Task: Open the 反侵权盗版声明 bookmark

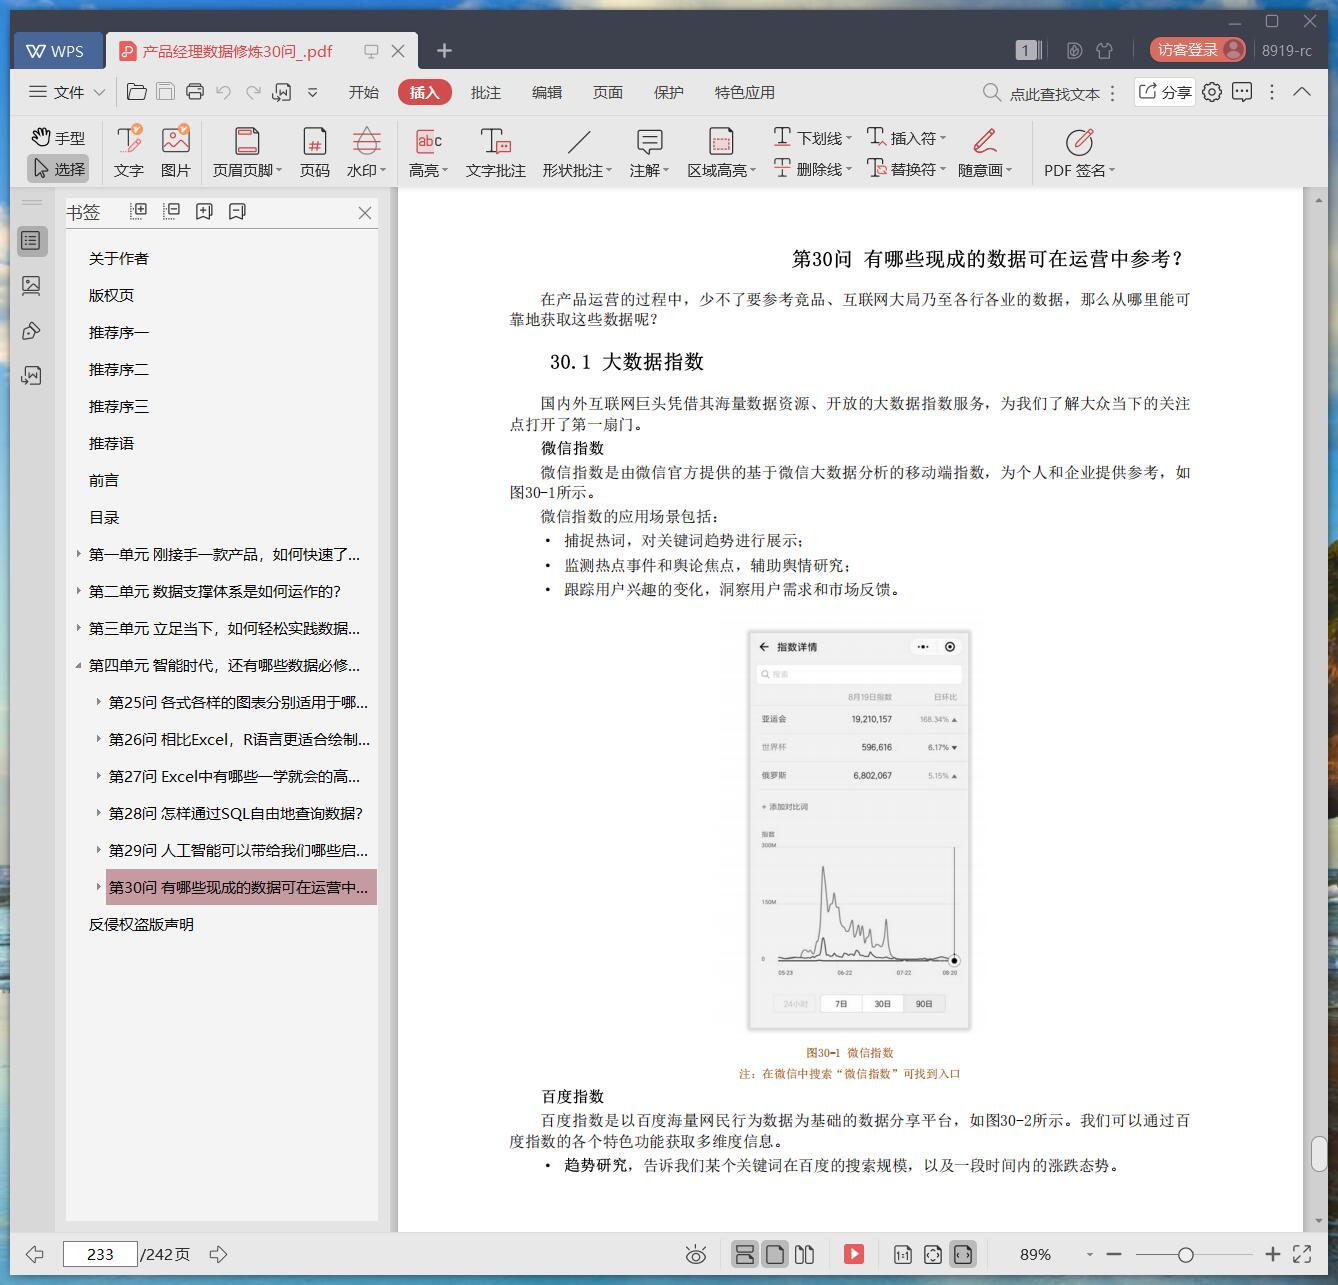Action: click(141, 924)
